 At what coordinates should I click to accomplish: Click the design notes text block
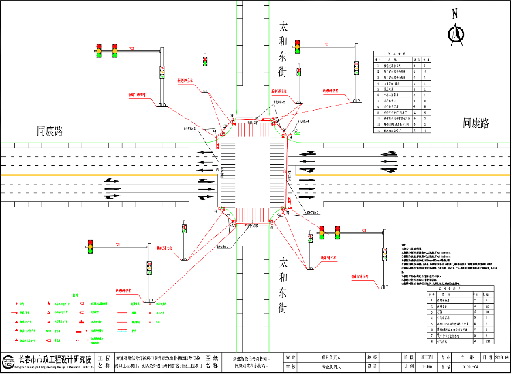(x=449, y=265)
